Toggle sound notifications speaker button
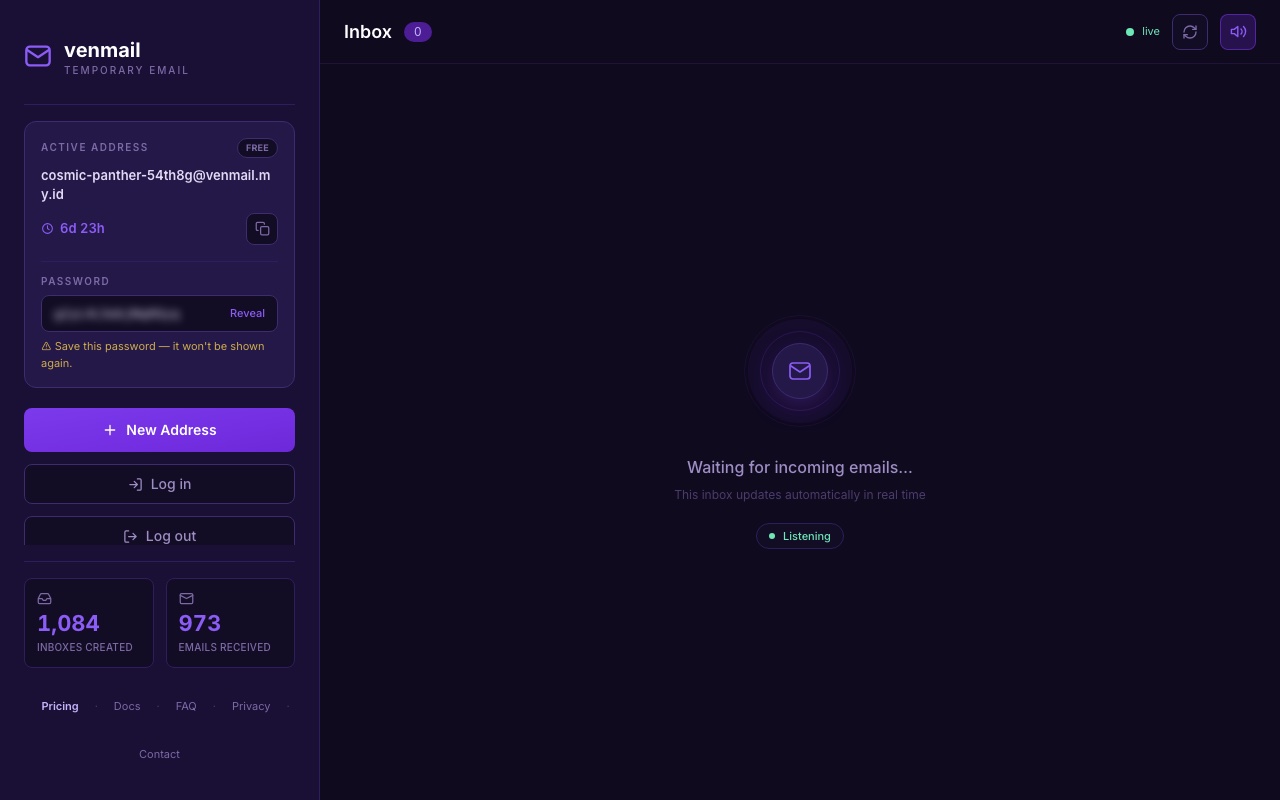Screen dimensions: 1280x800 [1238, 32]
